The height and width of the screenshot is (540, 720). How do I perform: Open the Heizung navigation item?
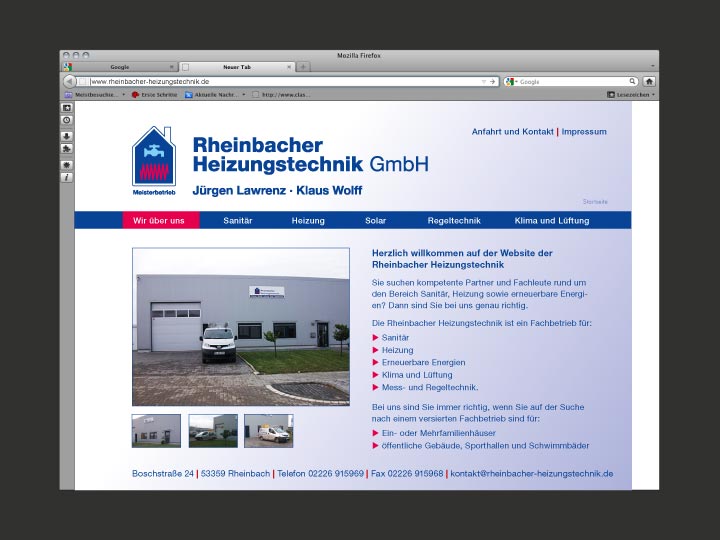(x=308, y=220)
